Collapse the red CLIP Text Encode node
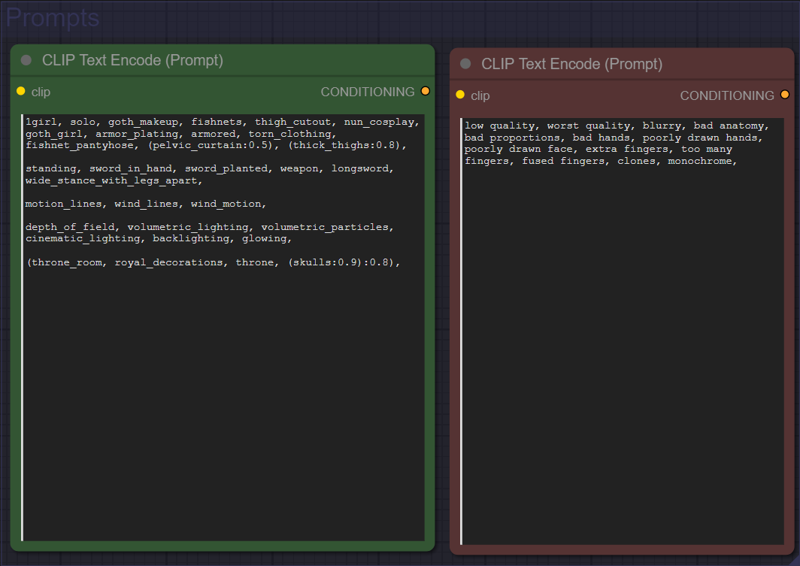 click(x=465, y=64)
